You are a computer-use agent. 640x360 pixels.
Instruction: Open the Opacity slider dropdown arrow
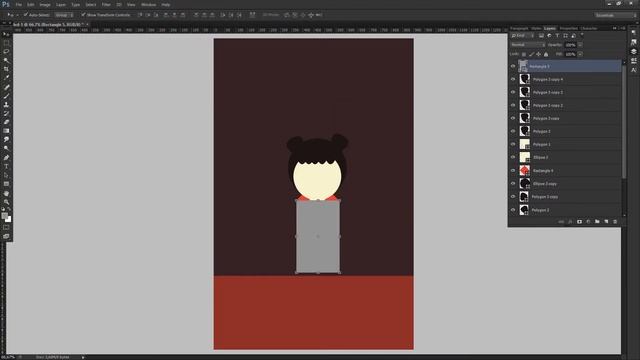[580, 45]
